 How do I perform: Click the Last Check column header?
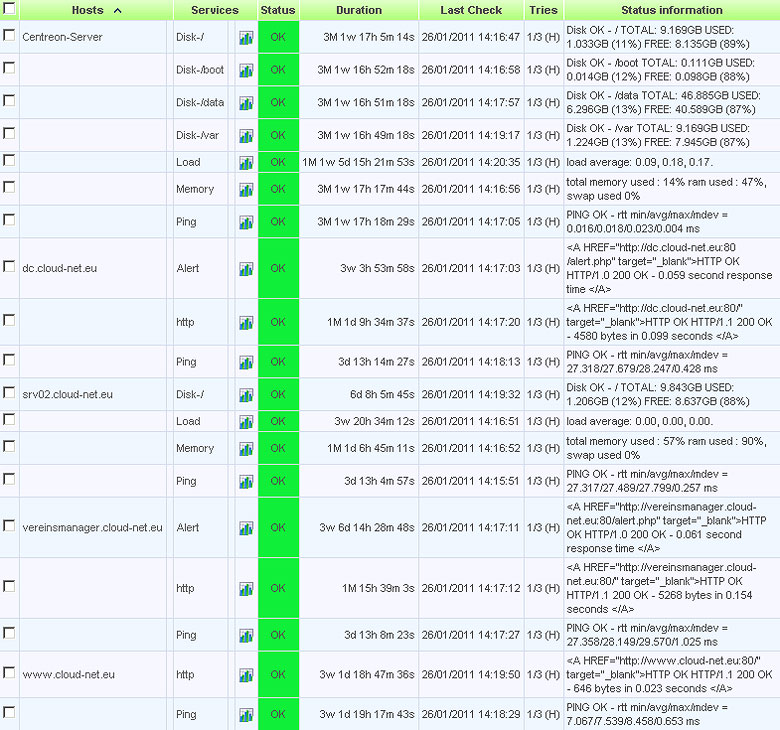[471, 10]
